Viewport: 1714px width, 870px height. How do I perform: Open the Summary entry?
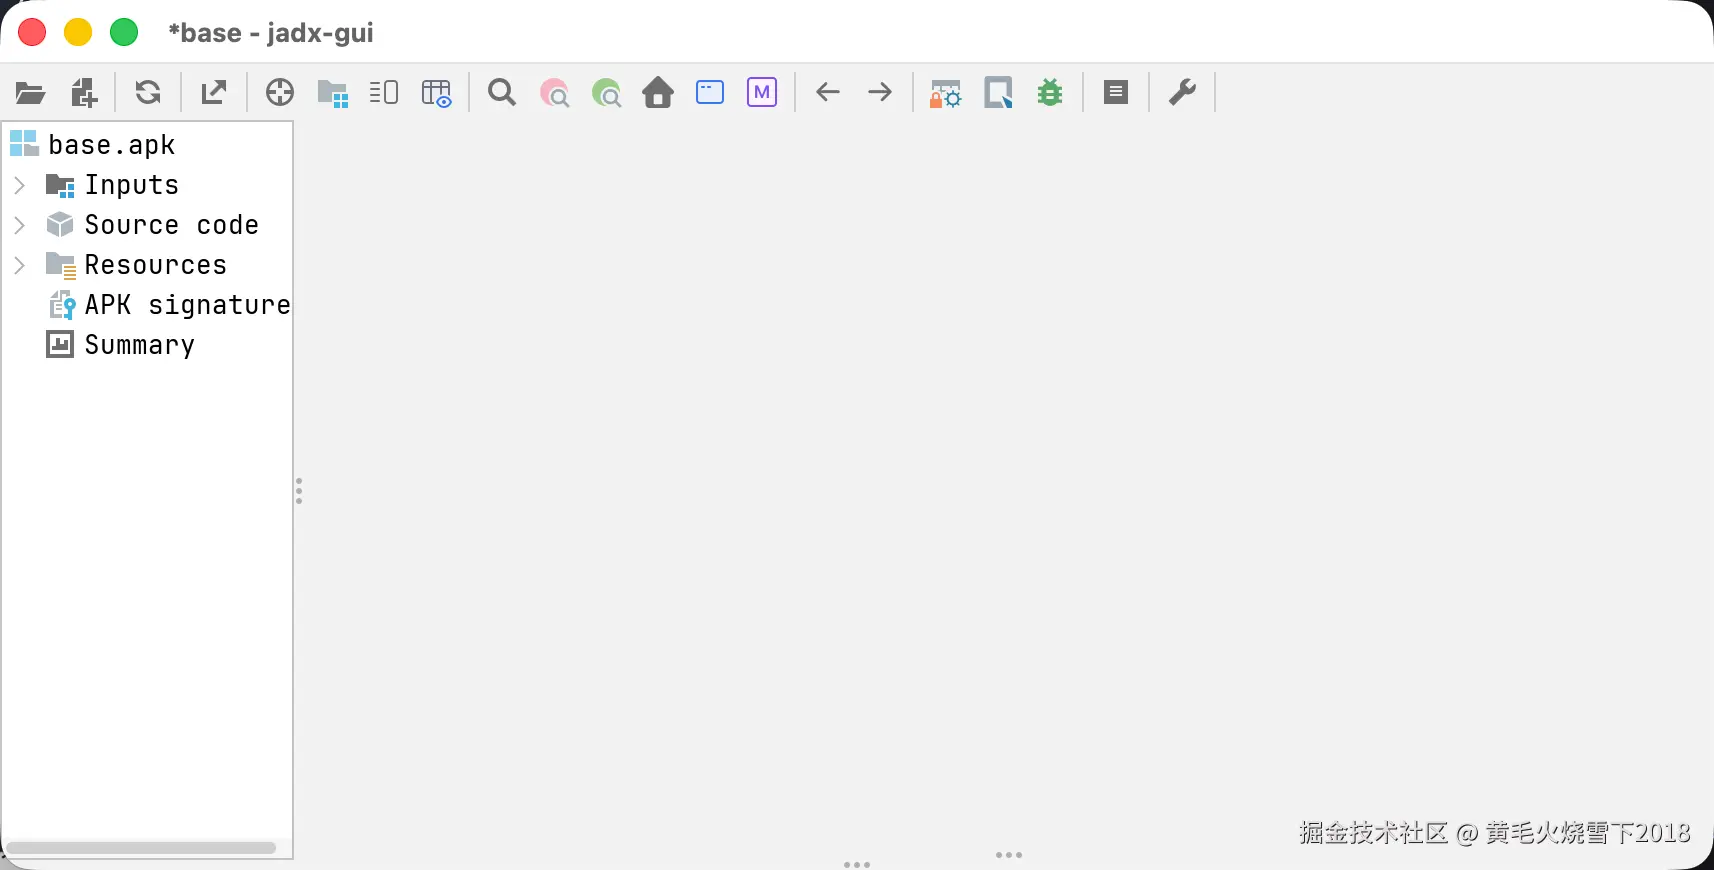[x=121, y=345]
